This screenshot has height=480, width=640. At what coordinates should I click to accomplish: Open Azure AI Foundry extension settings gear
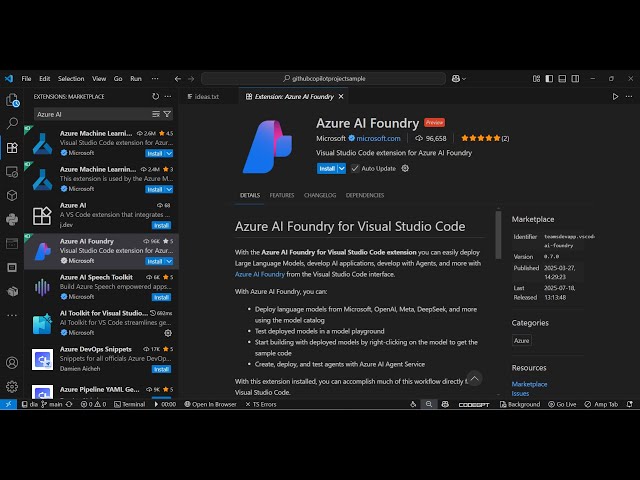click(405, 168)
